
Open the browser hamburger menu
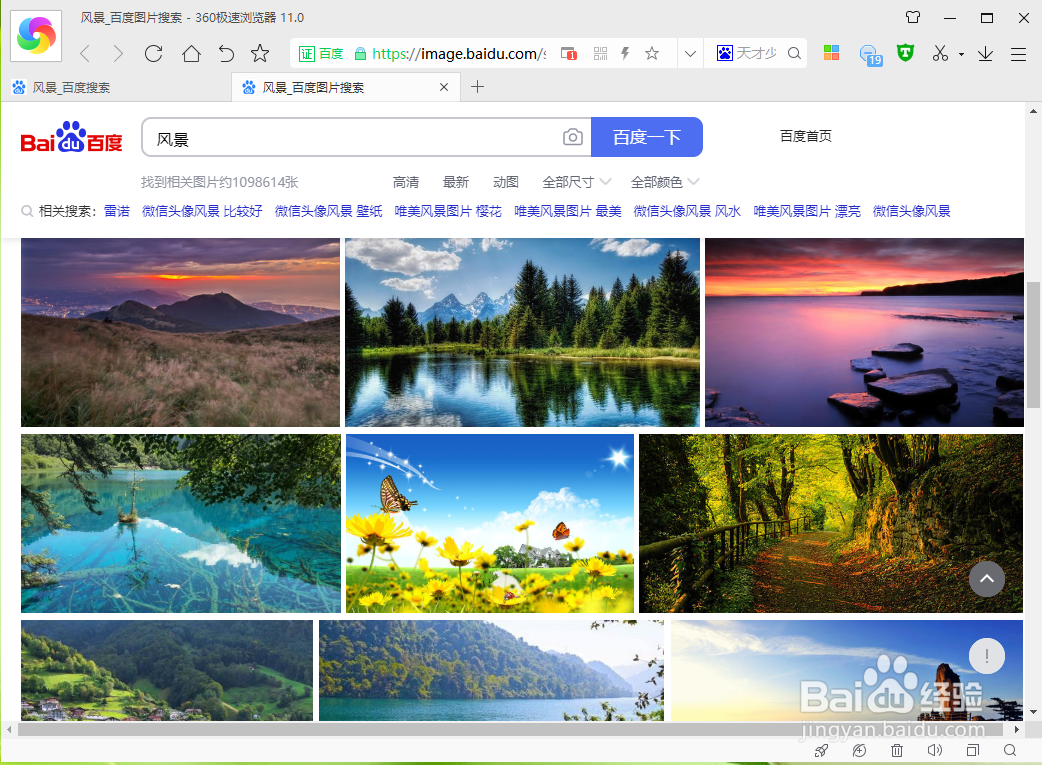pos(1018,53)
